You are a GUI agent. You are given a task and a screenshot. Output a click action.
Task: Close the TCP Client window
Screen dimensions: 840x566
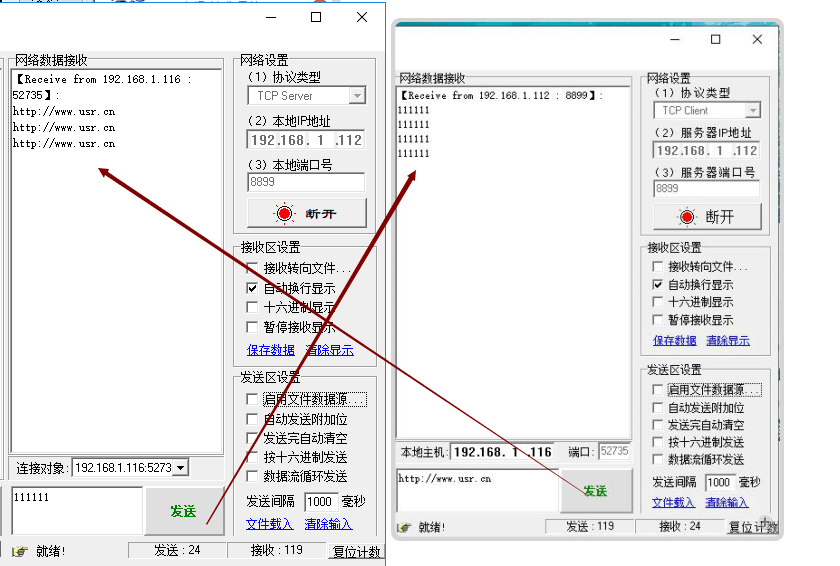[x=758, y=39]
